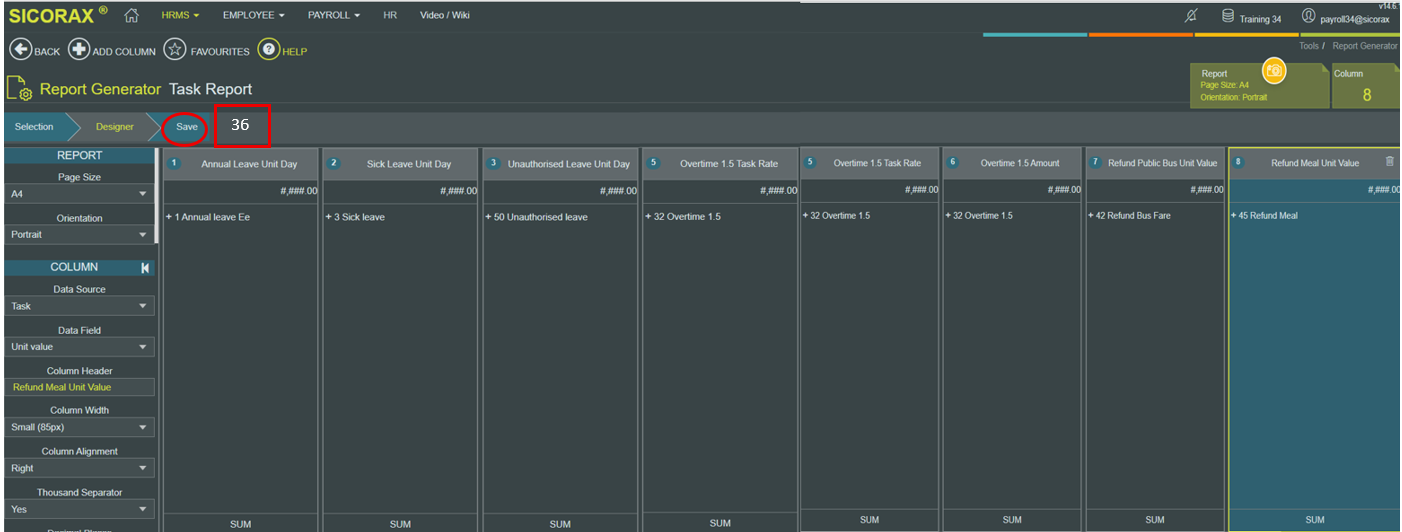The image size is (1402, 532).
Task: Open the Column Alignment Right dropdown
Action: 80,468
